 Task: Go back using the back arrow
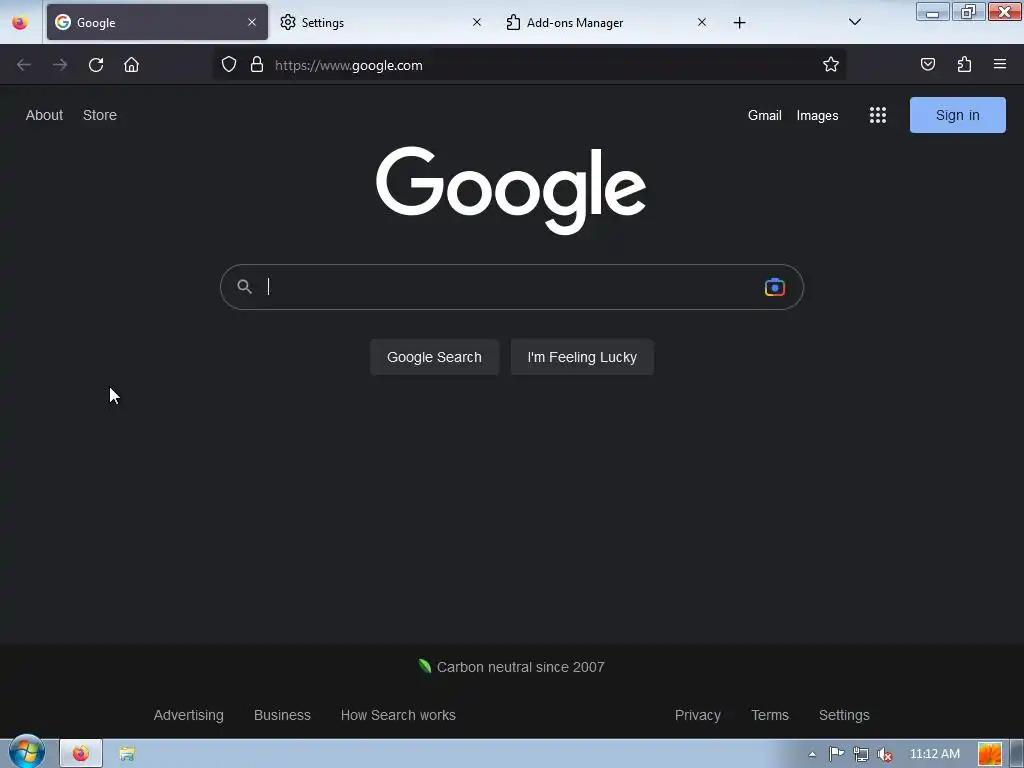pos(24,65)
